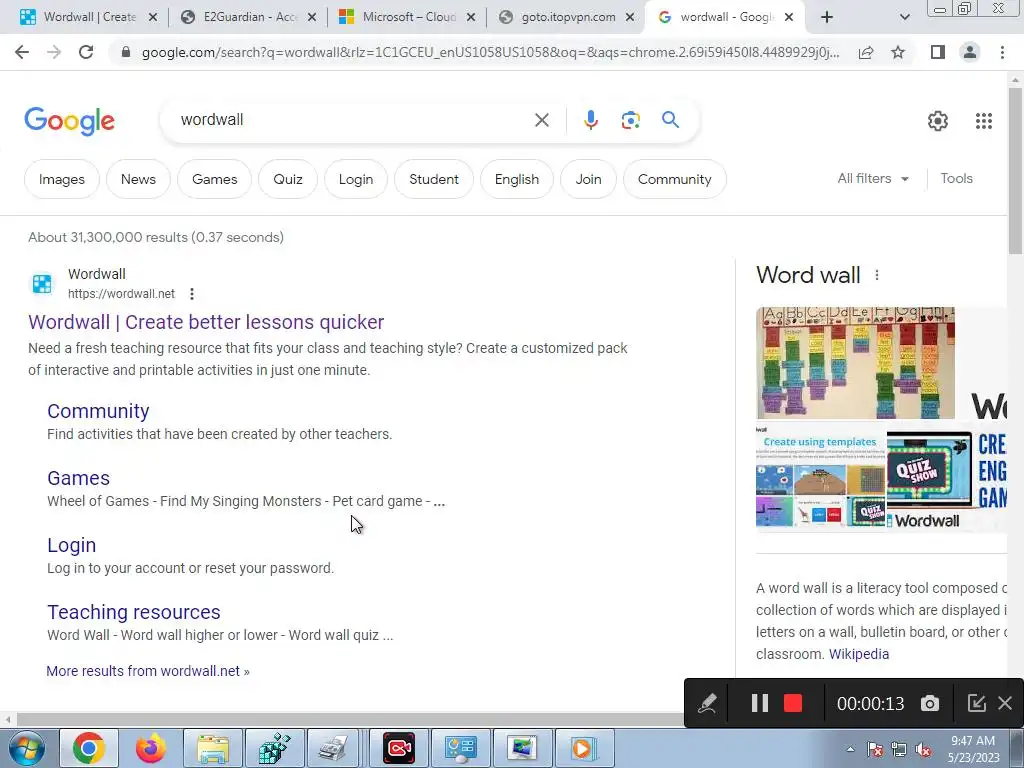Open the 'Create using templates' thumbnail
Image resolution: width=1024 pixels, height=768 pixels.
pyautogui.click(x=821, y=478)
